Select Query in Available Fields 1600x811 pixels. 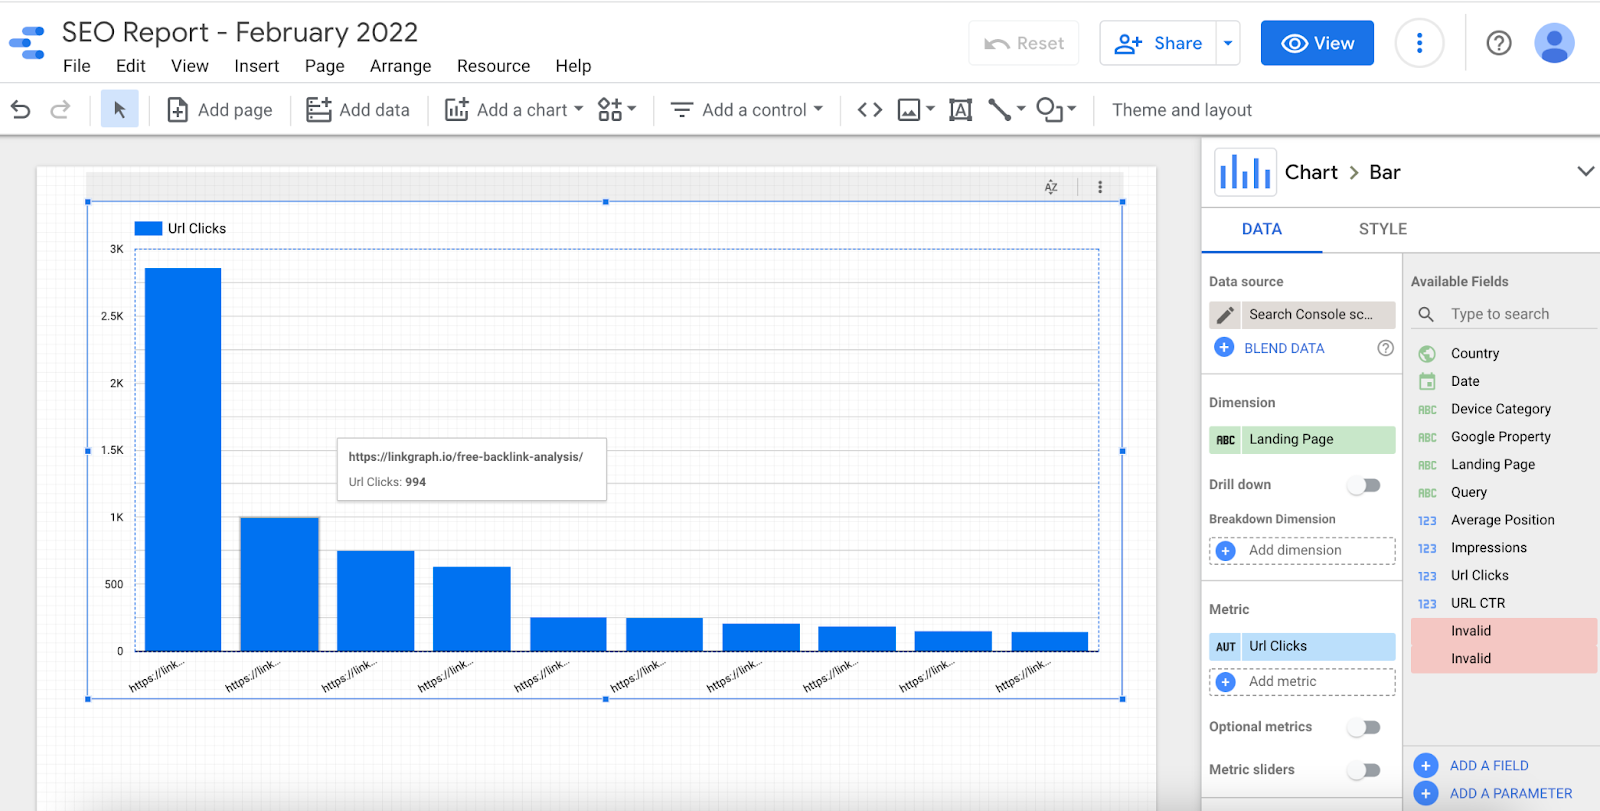coord(1469,493)
